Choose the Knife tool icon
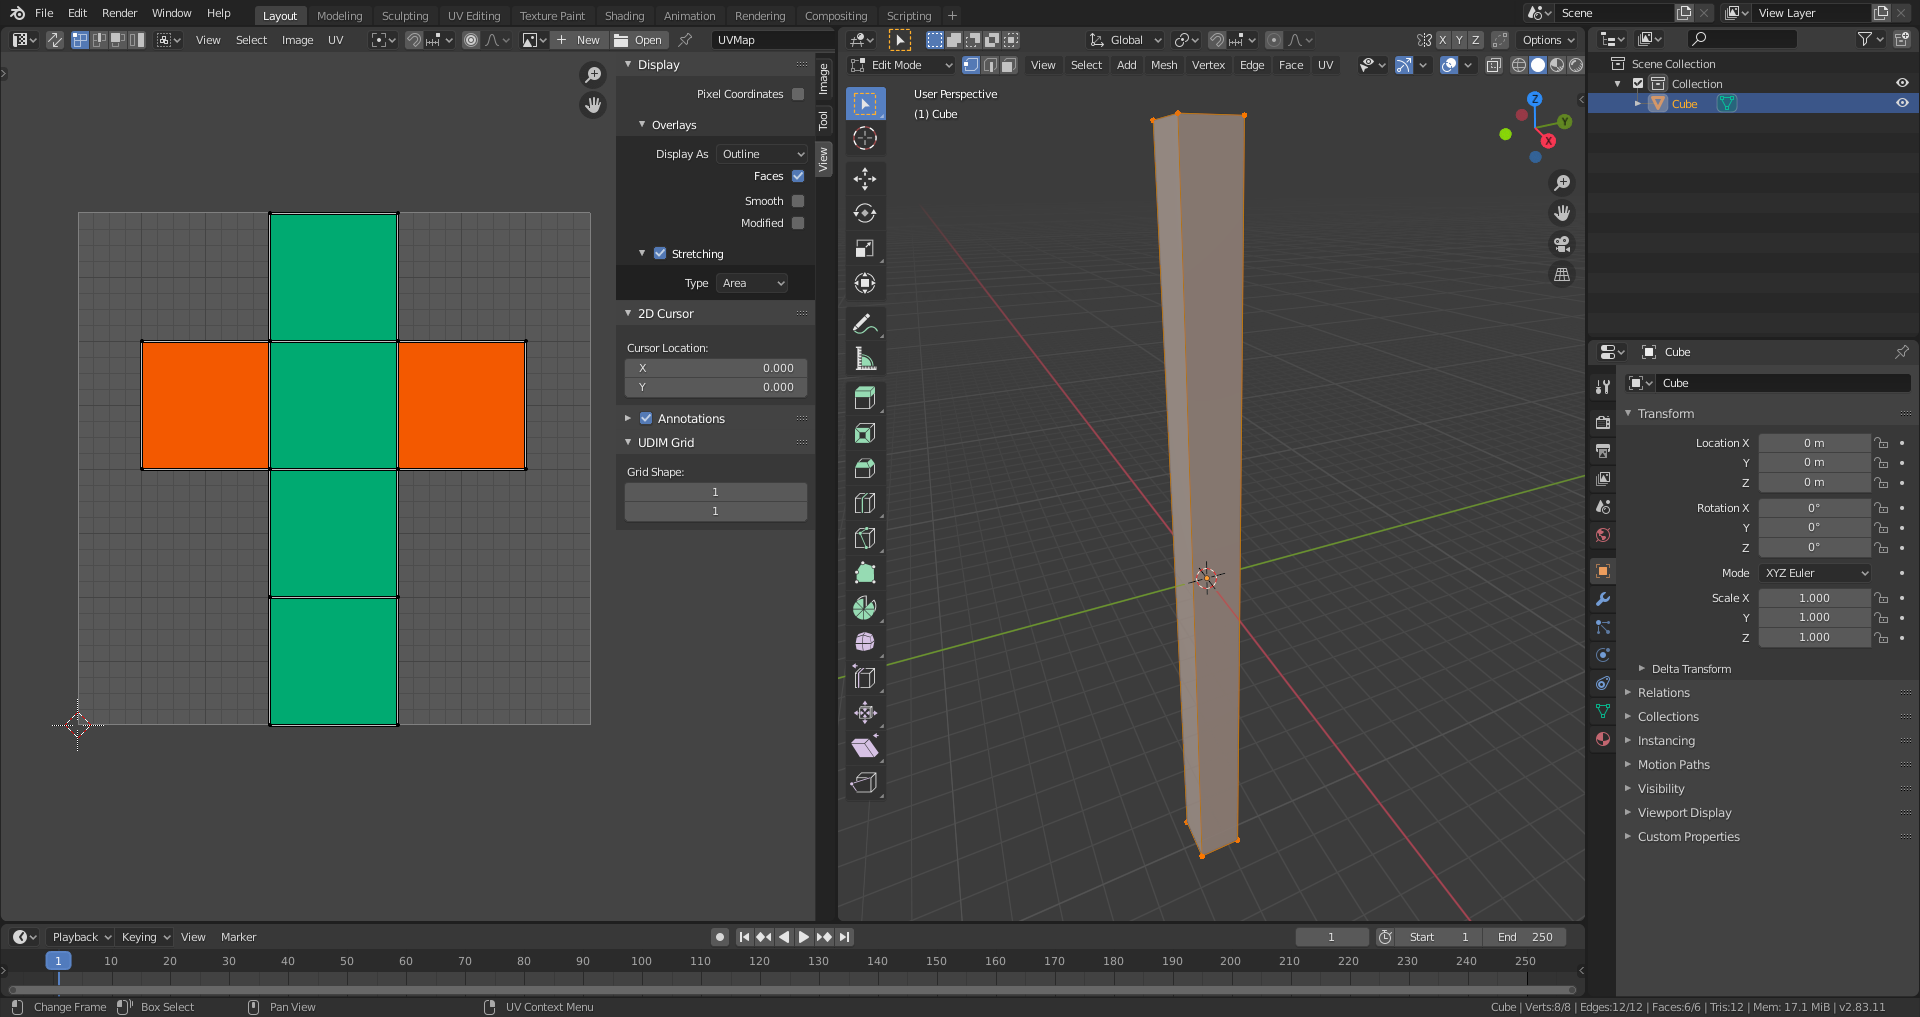This screenshot has height=1017, width=1920. tap(865, 538)
